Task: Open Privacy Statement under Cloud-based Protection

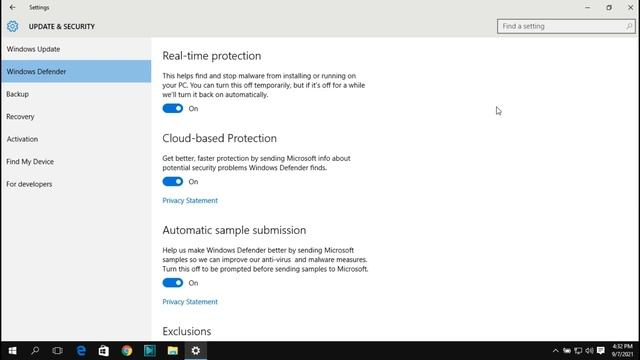Action: tap(190, 200)
